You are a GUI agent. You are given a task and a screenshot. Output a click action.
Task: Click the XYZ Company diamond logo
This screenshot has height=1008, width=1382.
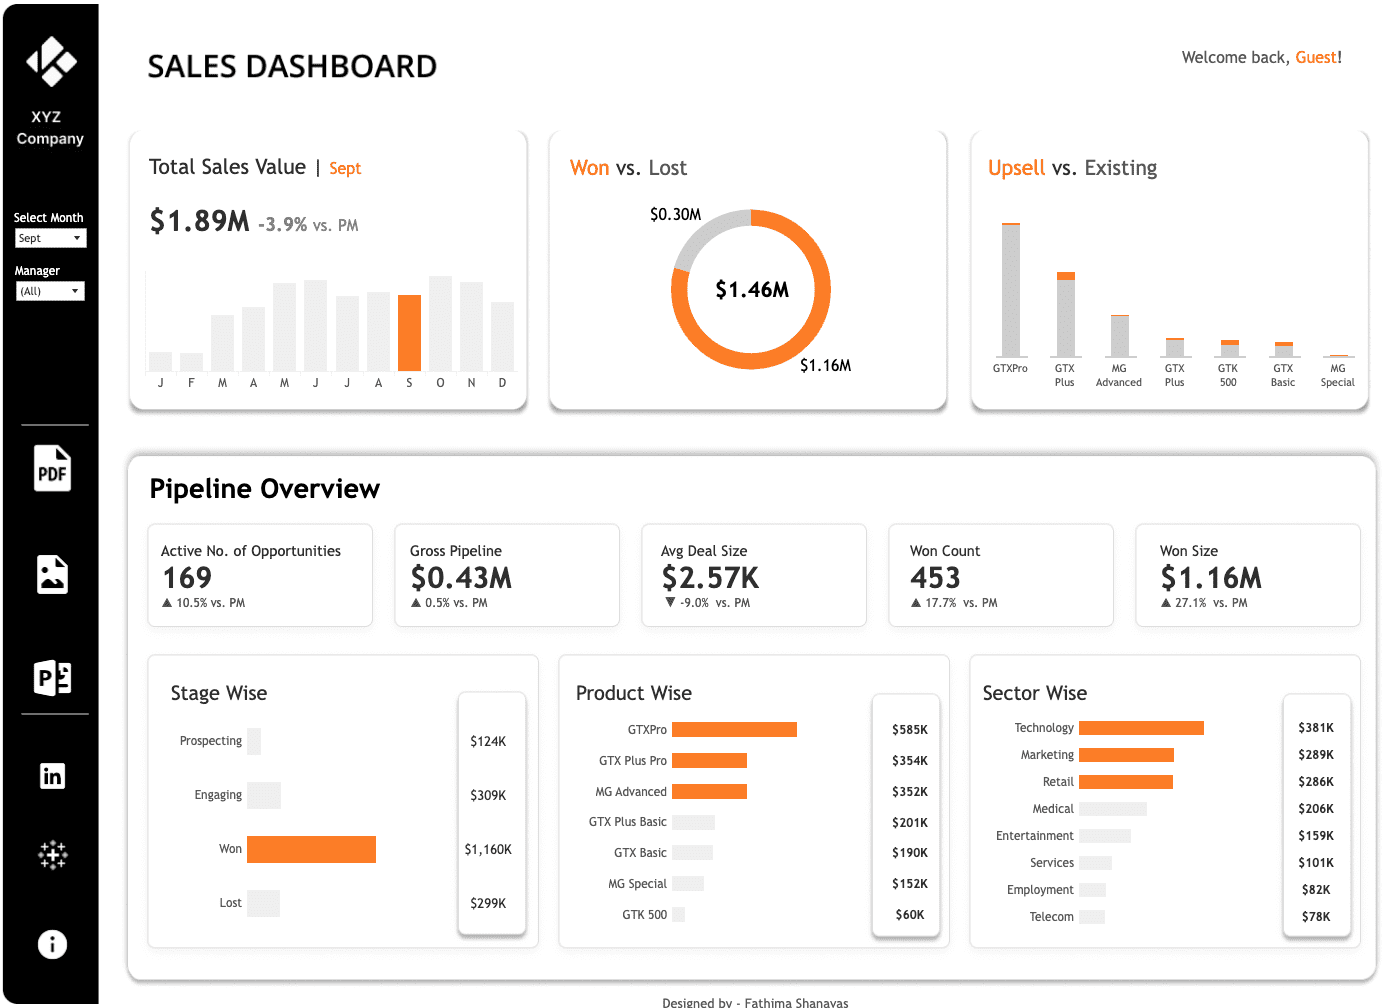[52, 62]
